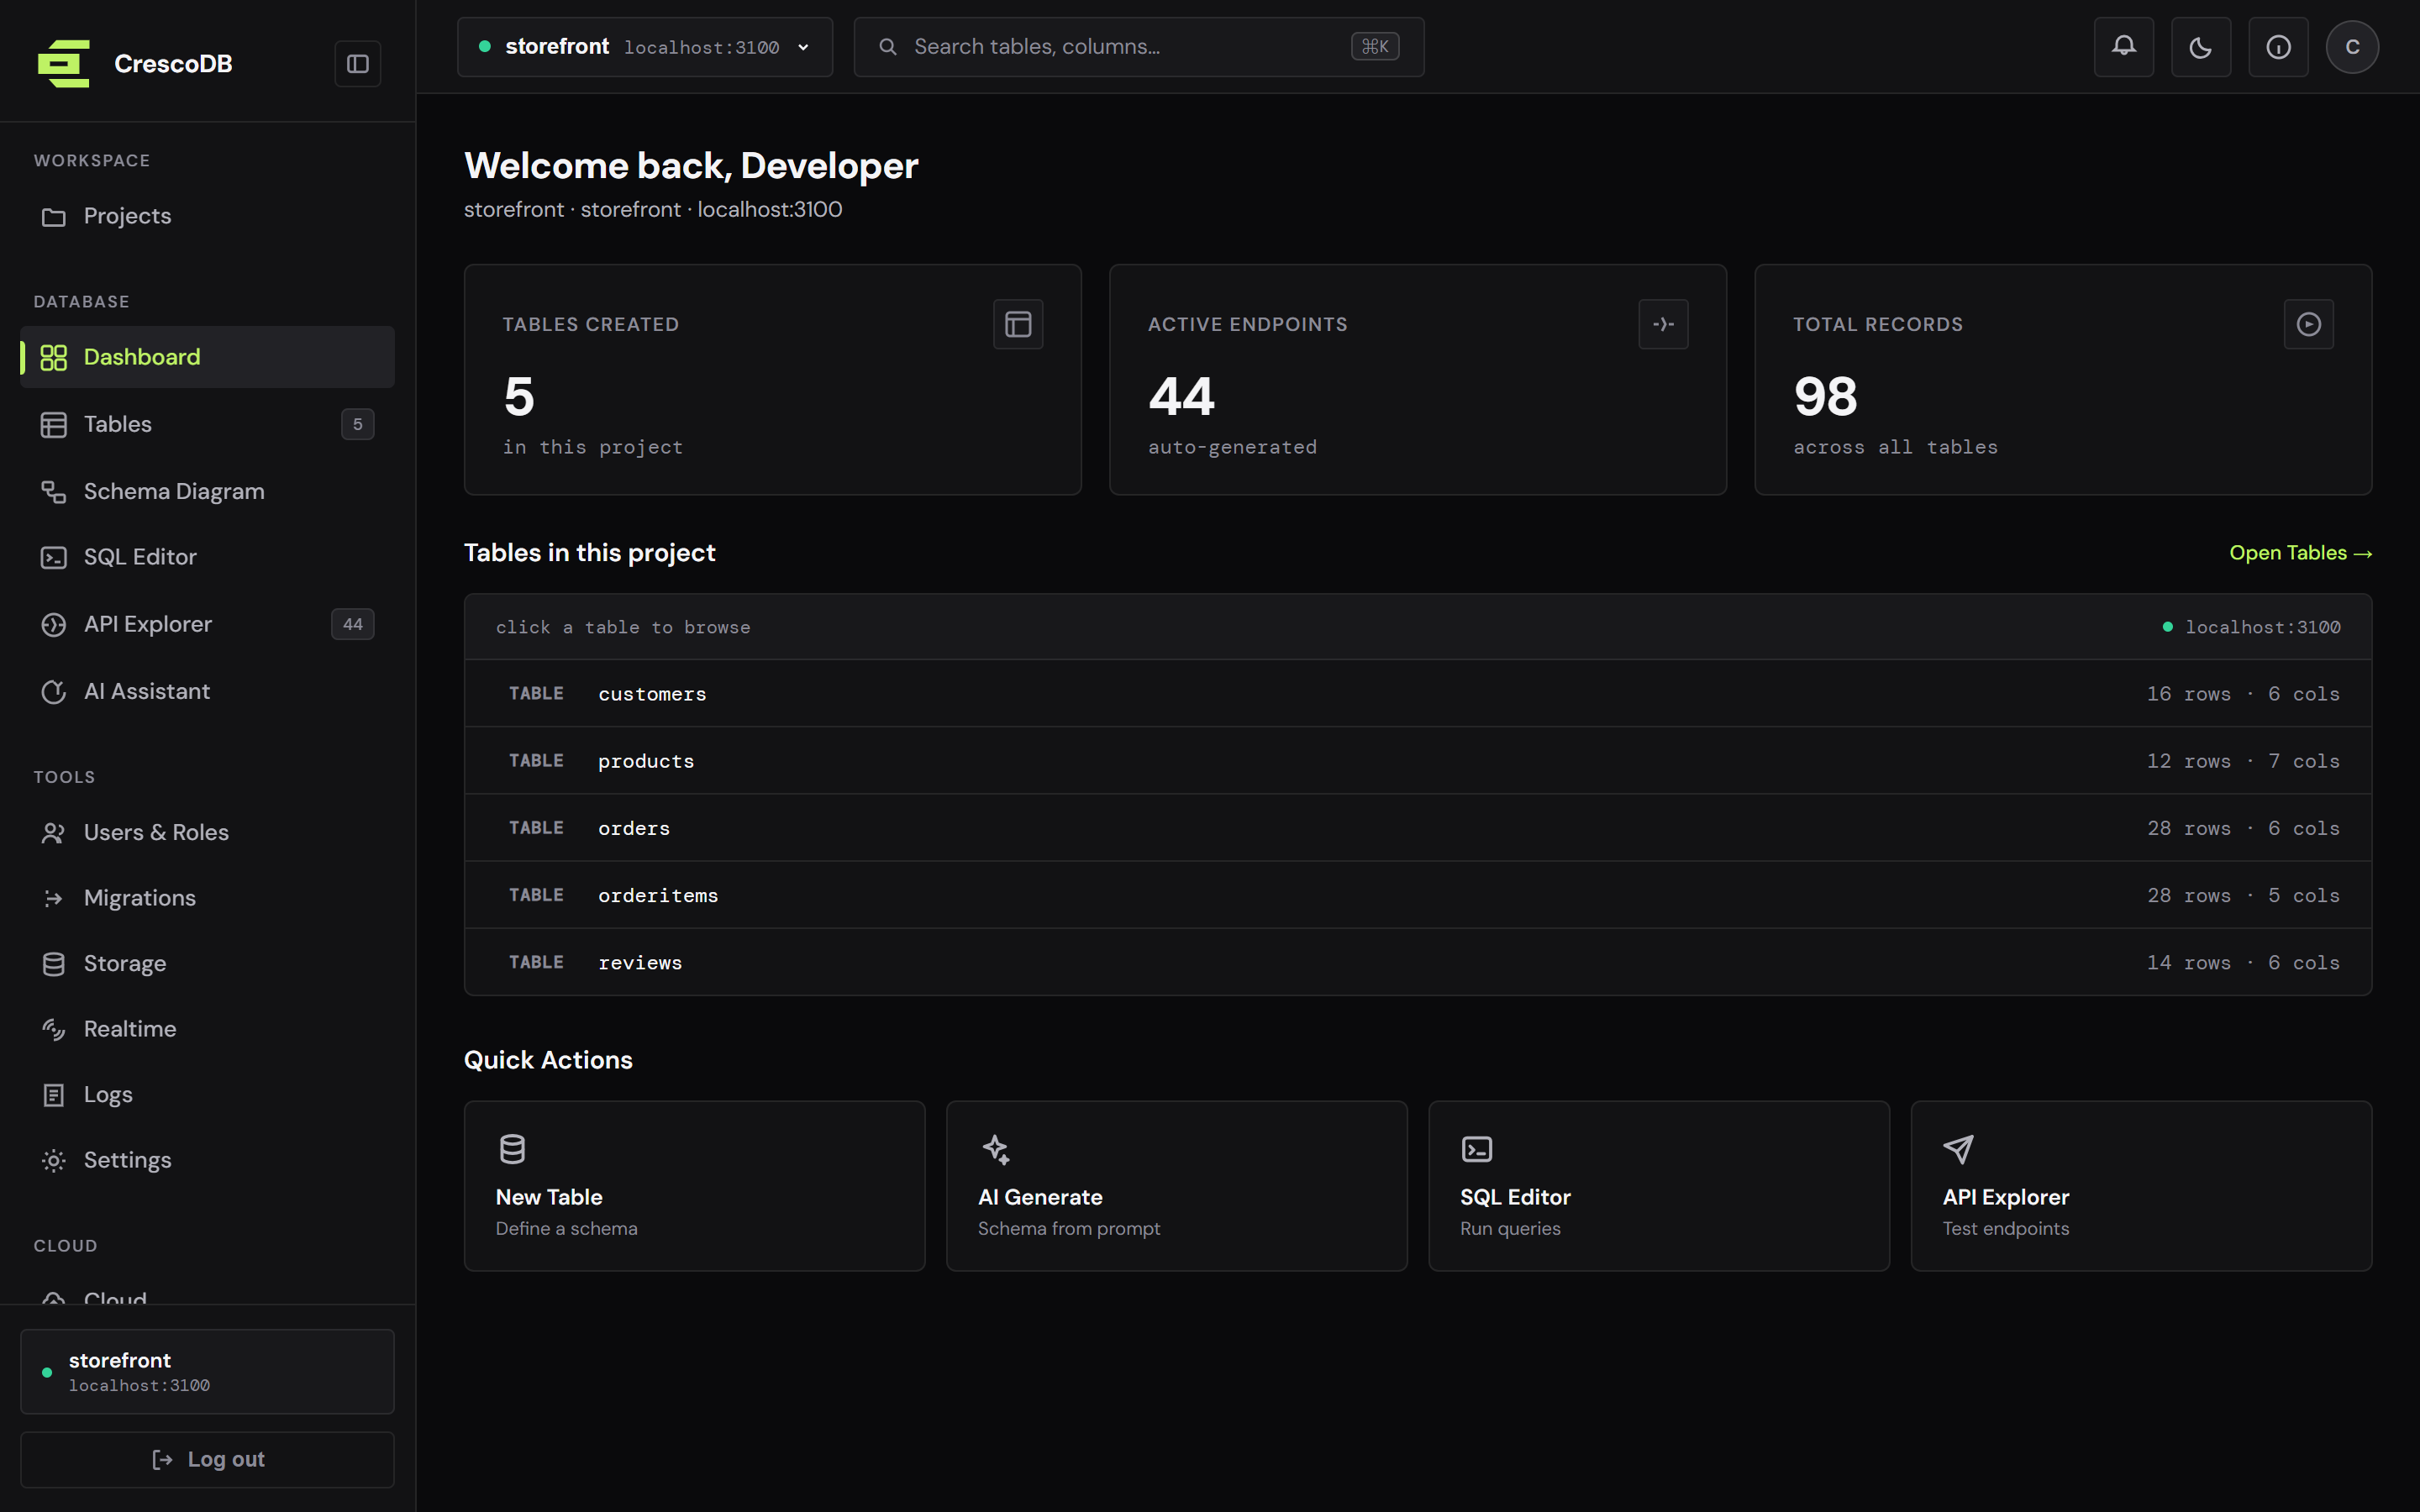Open Storage tool
Screen dimensions: 2420x1512
207,963
